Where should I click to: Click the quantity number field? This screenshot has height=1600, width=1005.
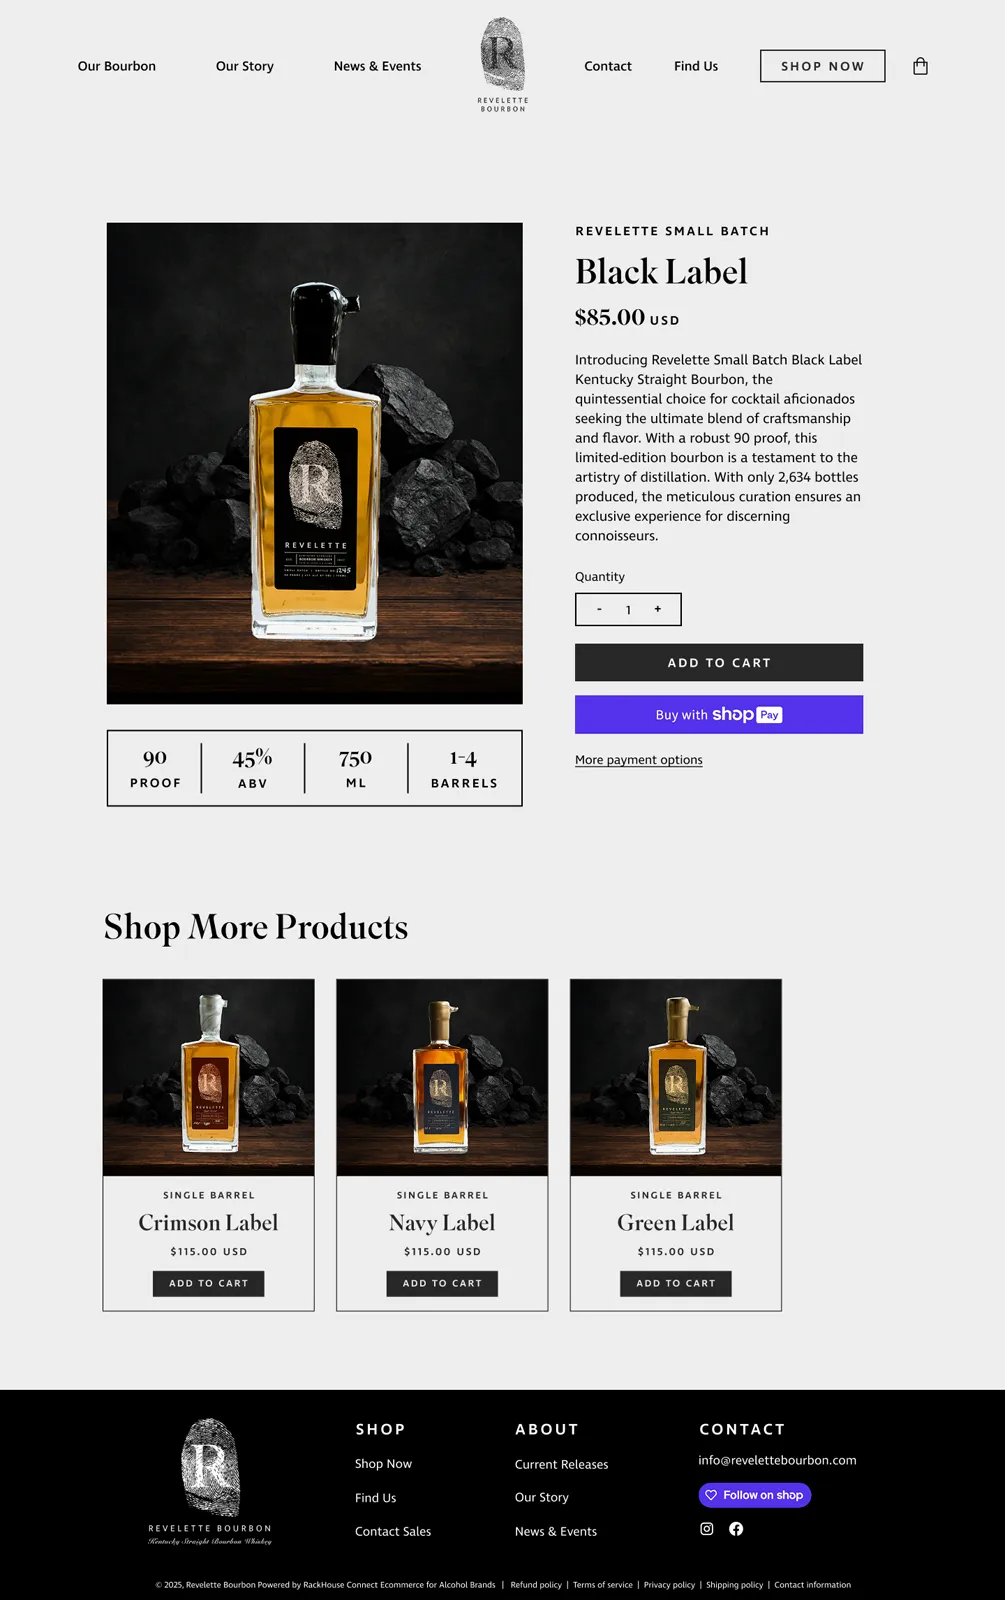pyautogui.click(x=628, y=610)
